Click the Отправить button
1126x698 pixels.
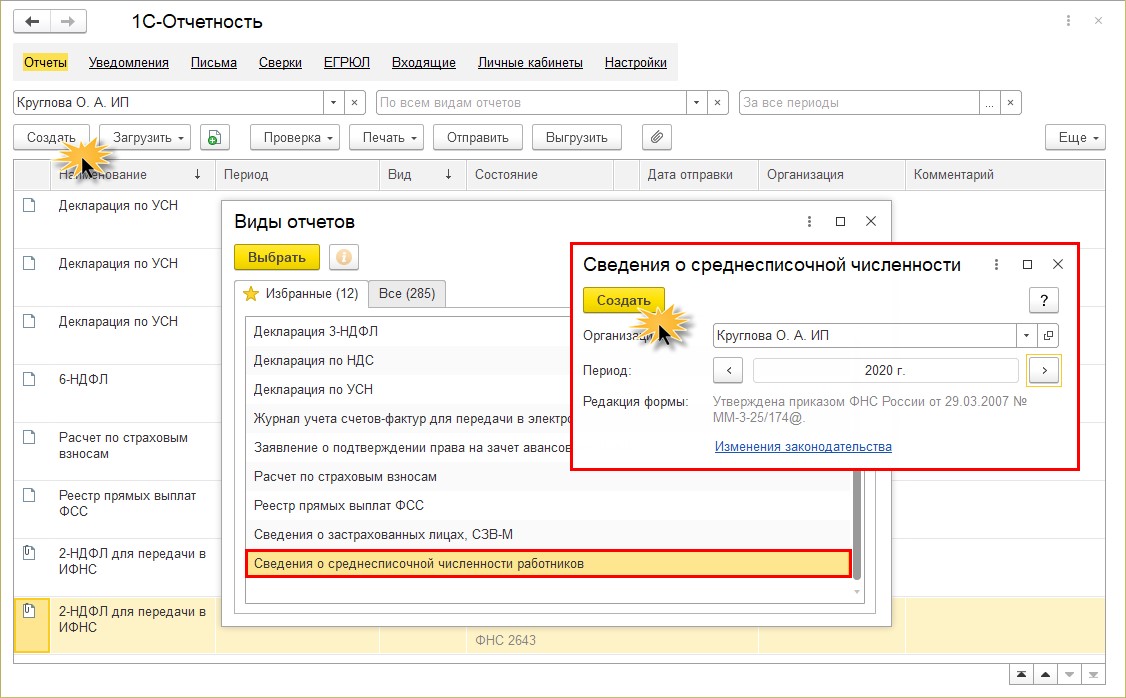click(x=478, y=137)
